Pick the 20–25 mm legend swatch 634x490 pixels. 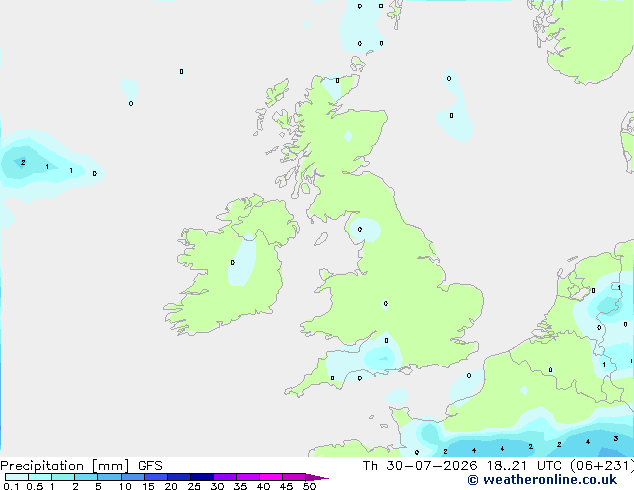tap(178, 477)
